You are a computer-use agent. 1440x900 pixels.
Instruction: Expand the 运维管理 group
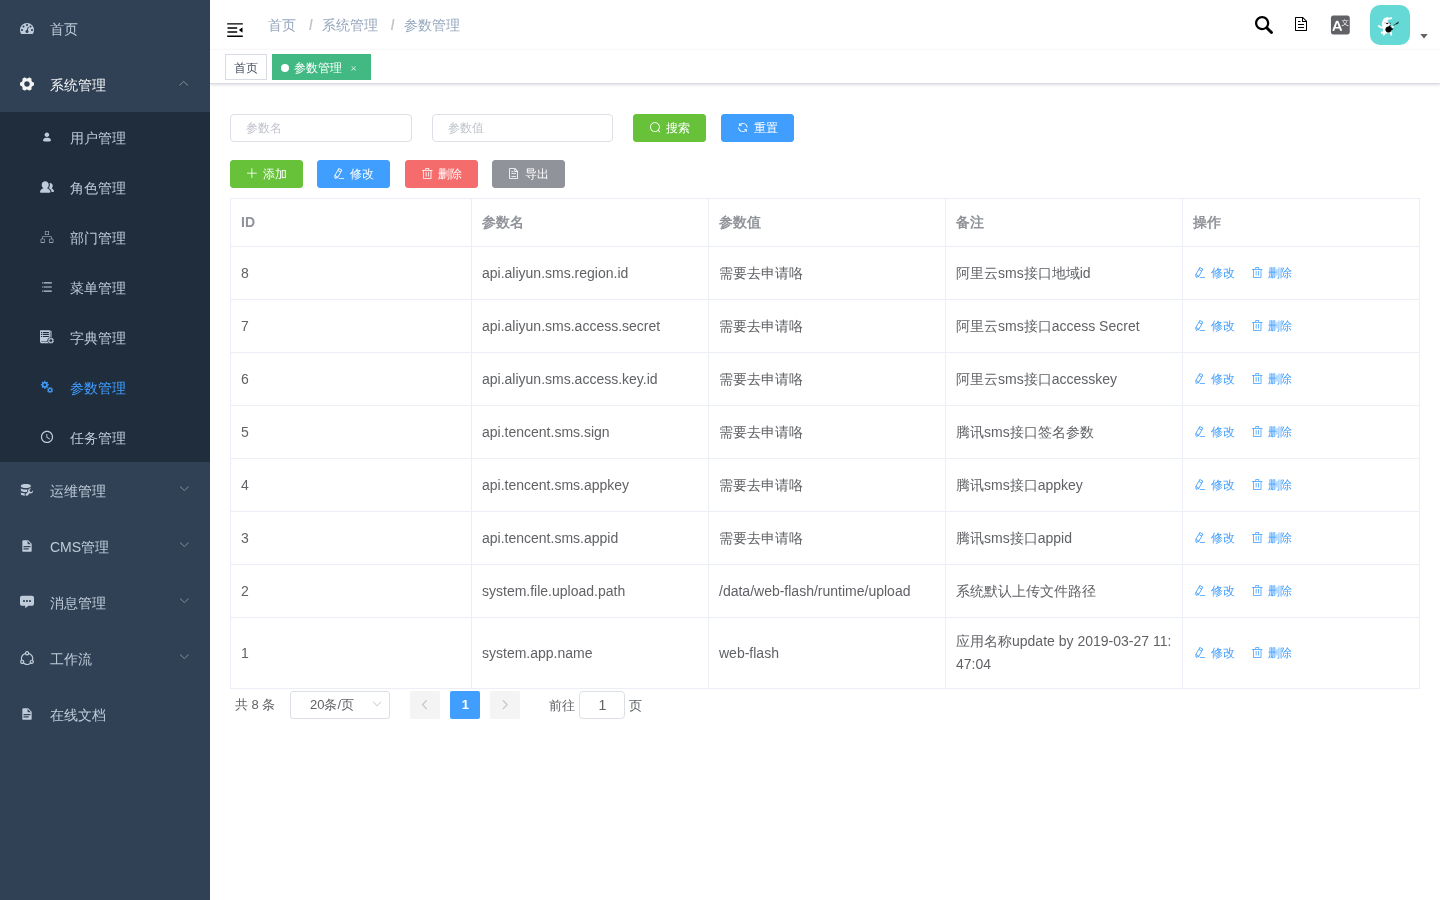click(105, 491)
